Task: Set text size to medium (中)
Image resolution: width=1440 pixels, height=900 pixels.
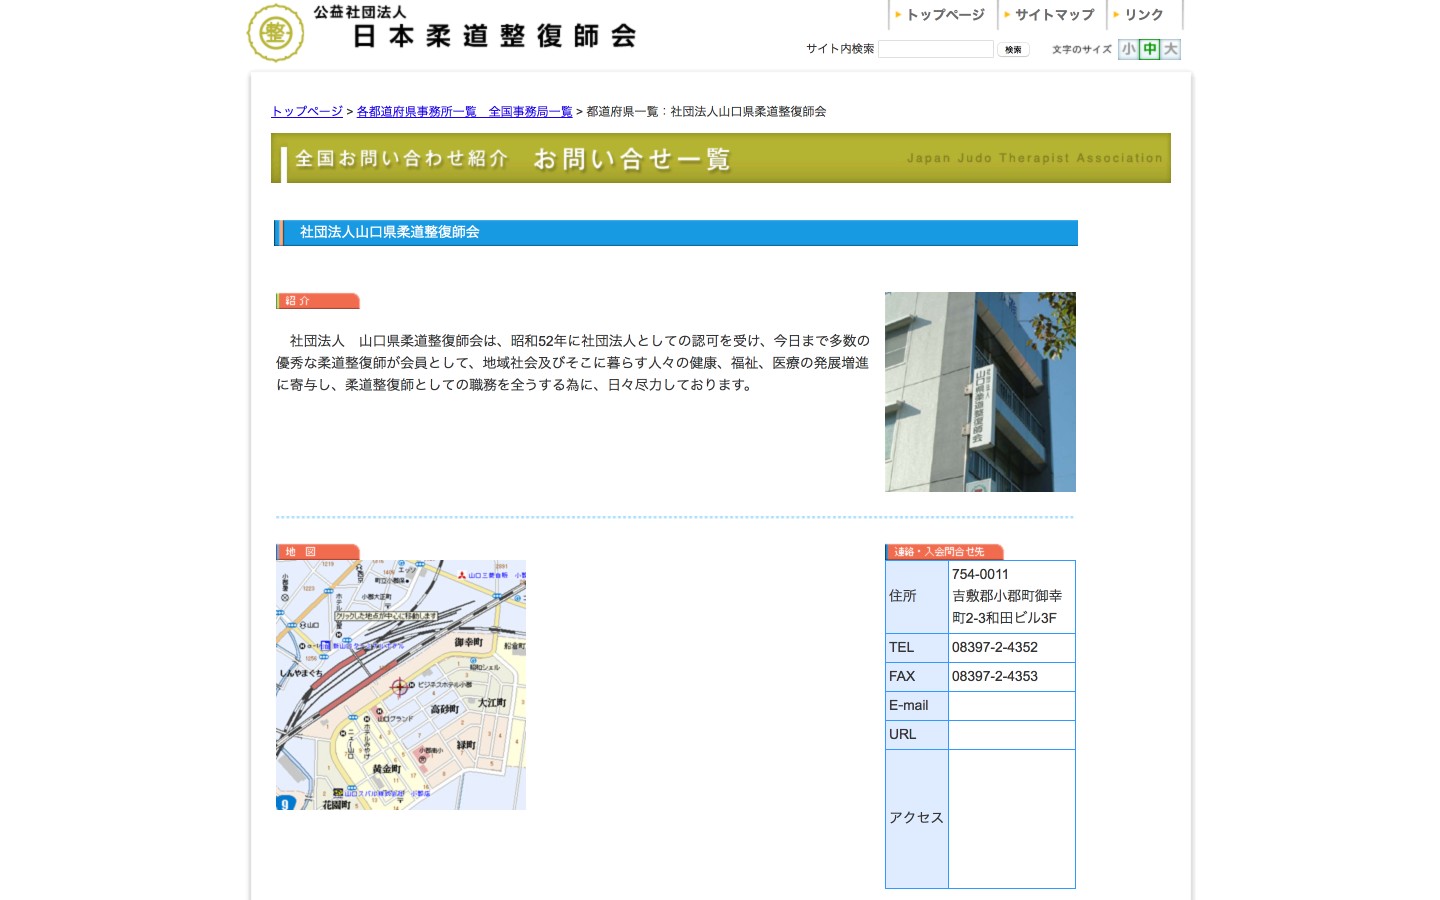Action: point(1150,49)
